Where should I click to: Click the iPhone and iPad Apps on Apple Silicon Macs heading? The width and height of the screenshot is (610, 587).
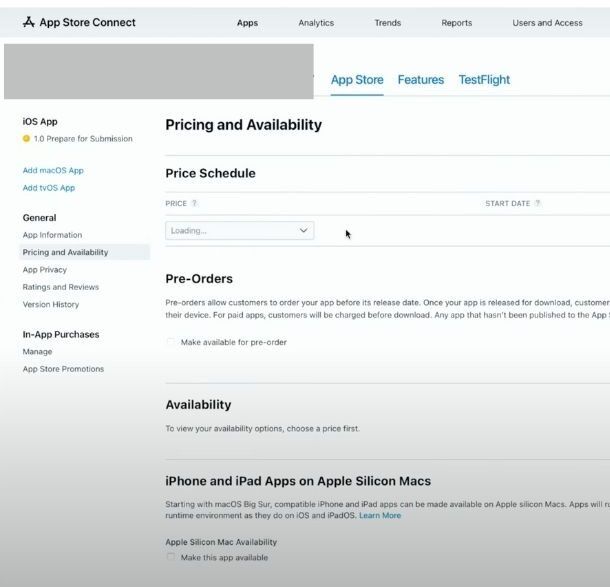[x=298, y=481]
